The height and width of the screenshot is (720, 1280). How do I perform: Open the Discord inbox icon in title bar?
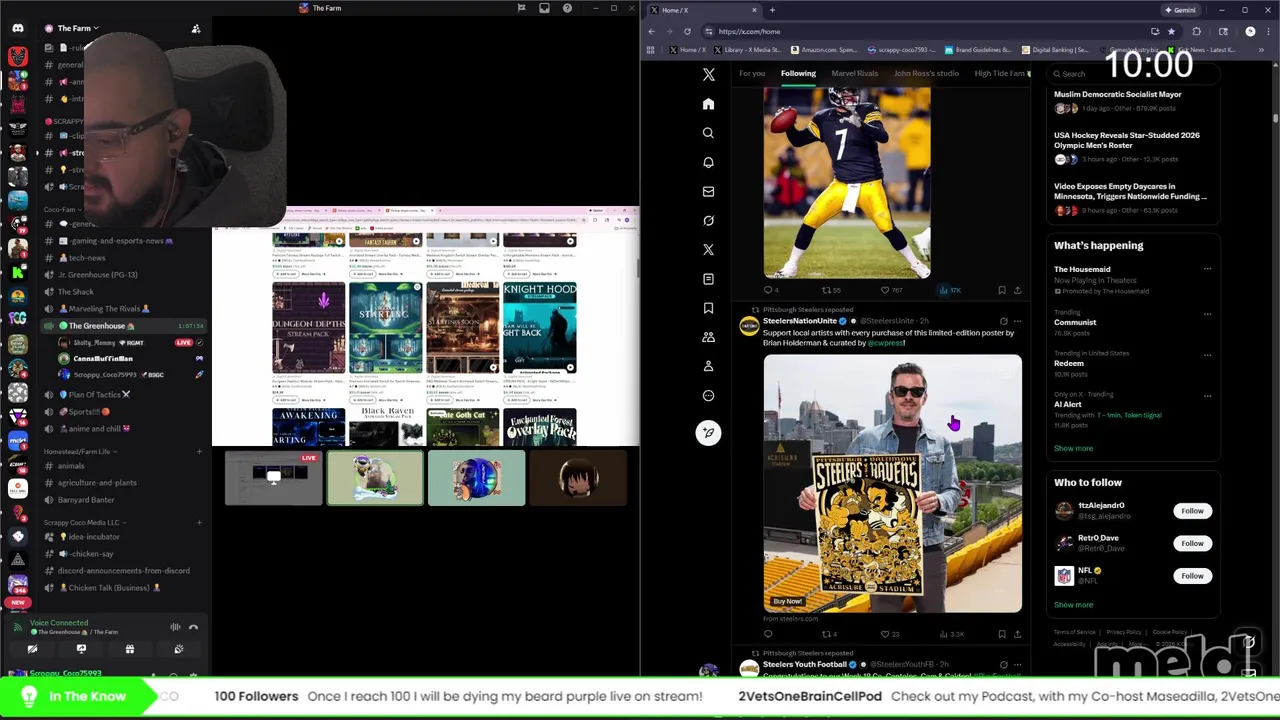click(544, 8)
